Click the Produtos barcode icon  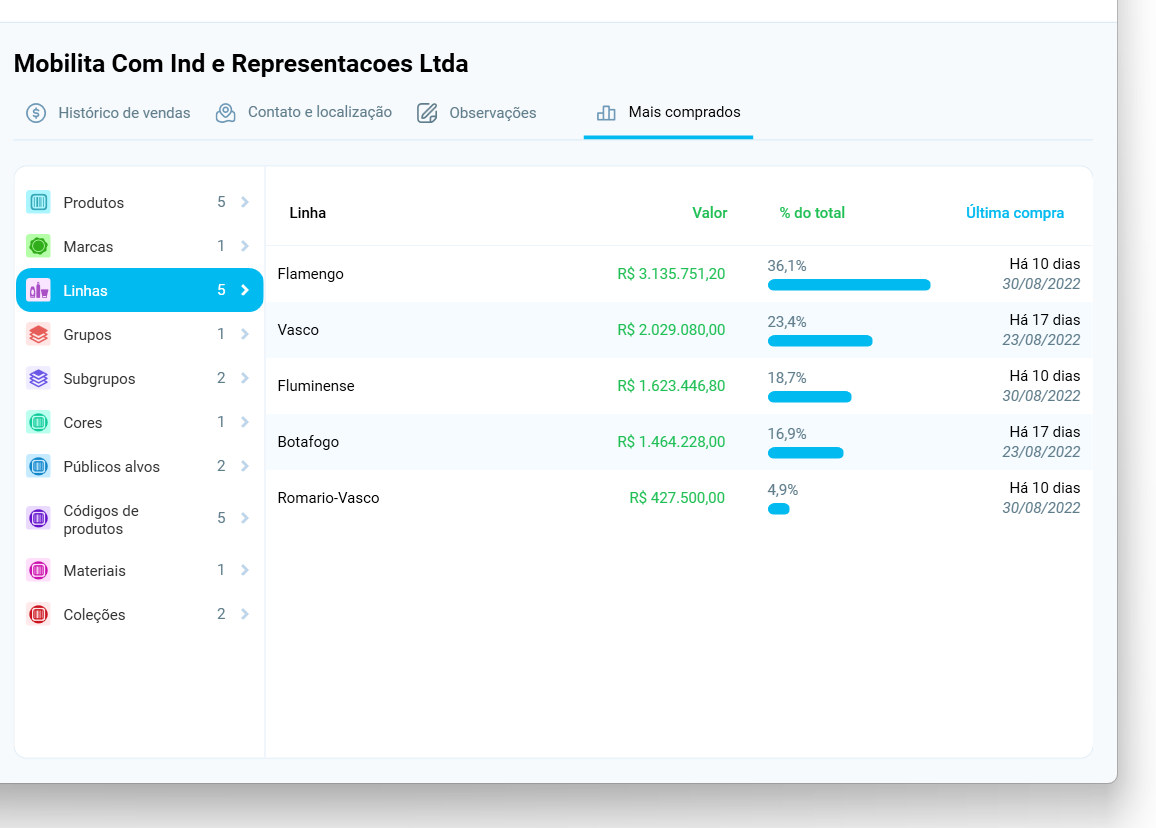[38, 202]
